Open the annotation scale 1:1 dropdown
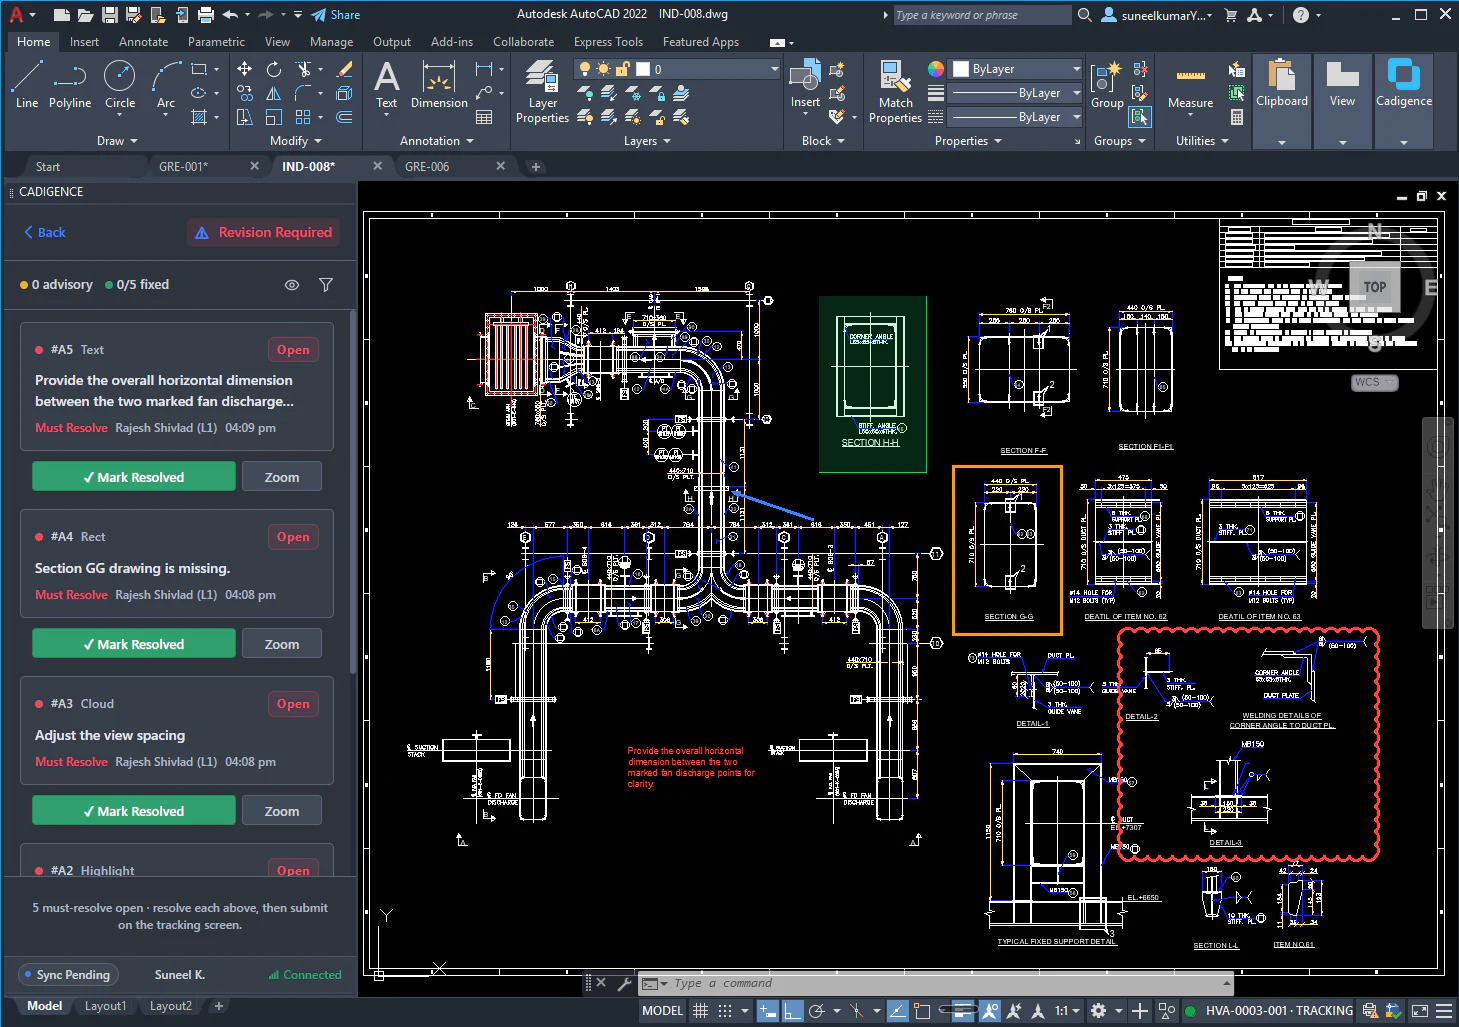Viewport: 1459px width, 1027px height. [1068, 1011]
